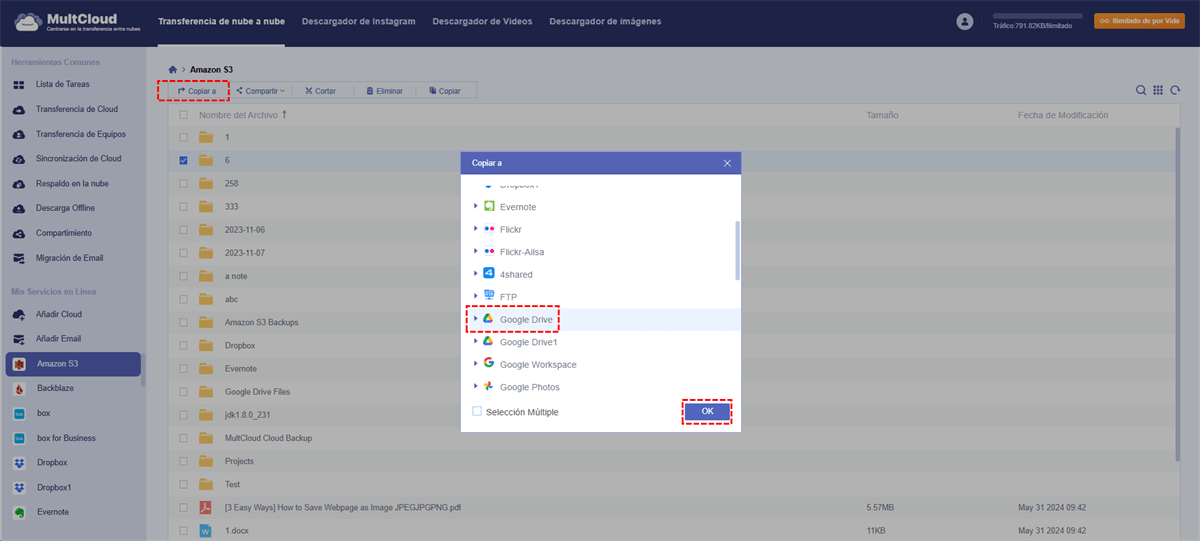The height and width of the screenshot is (541, 1200).
Task: Enable the Selección Múltiple checkbox
Action: click(477, 411)
